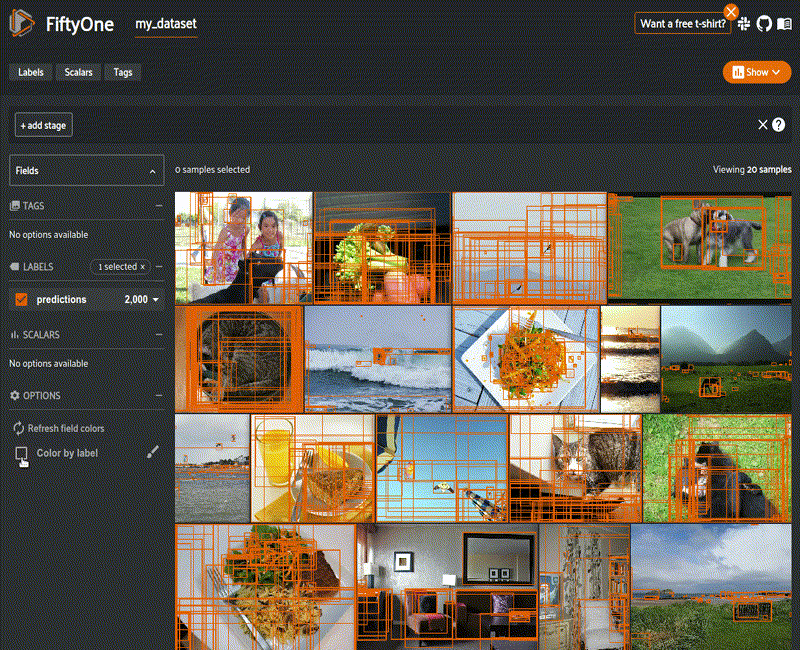This screenshot has height=650, width=800.
Task: Clear the '1 selected' labels filter
Action: tap(142, 267)
